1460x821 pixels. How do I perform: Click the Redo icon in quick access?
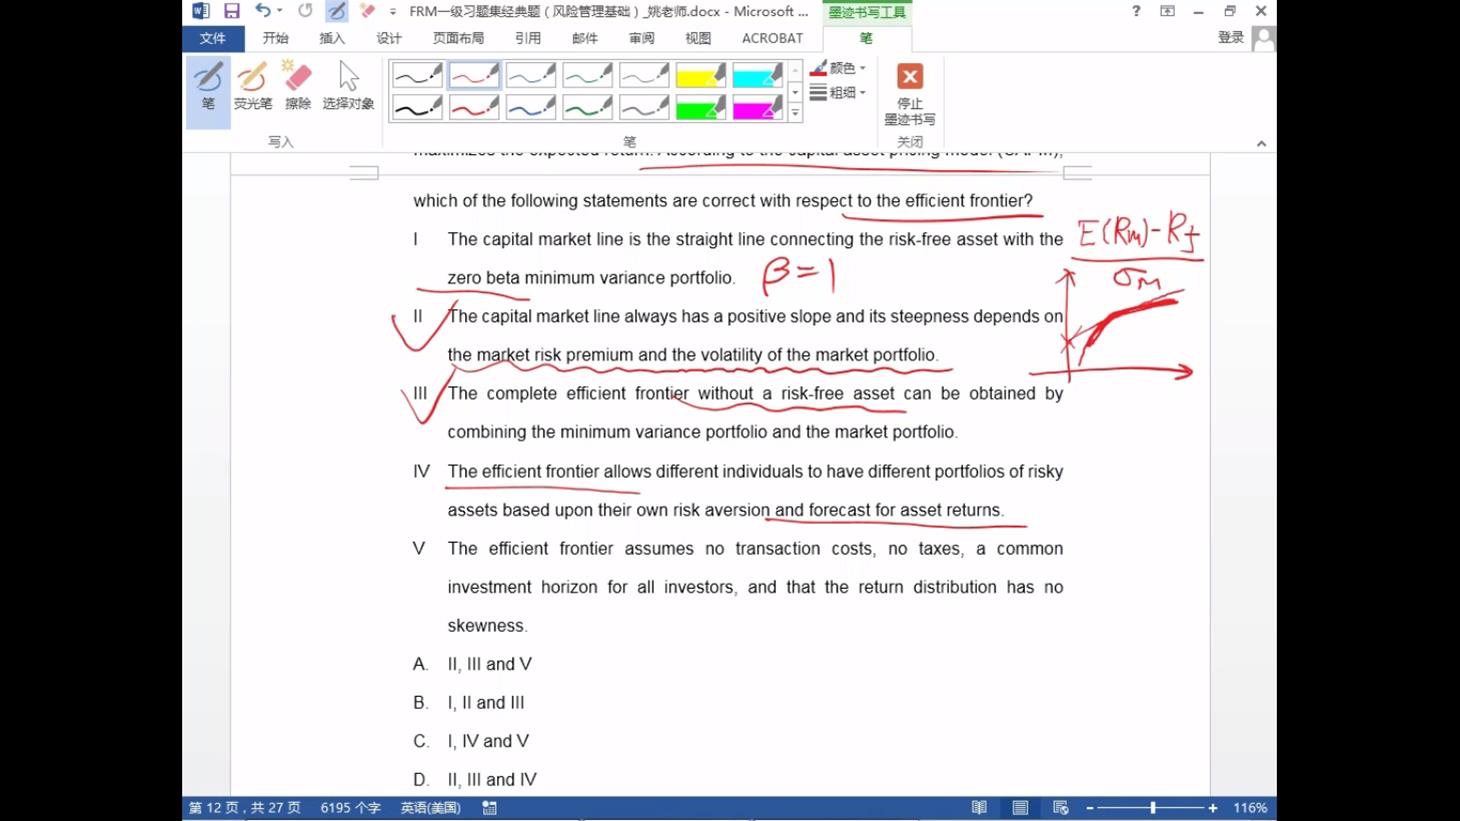(x=305, y=11)
